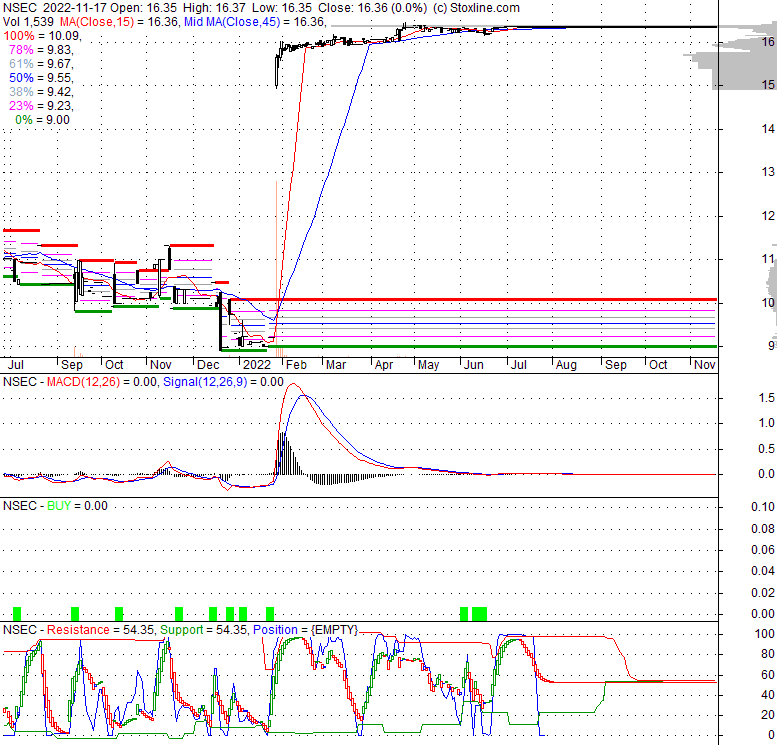
Task: Select the 38% = 9.42 Fibonacci label
Action: (x=40, y=91)
